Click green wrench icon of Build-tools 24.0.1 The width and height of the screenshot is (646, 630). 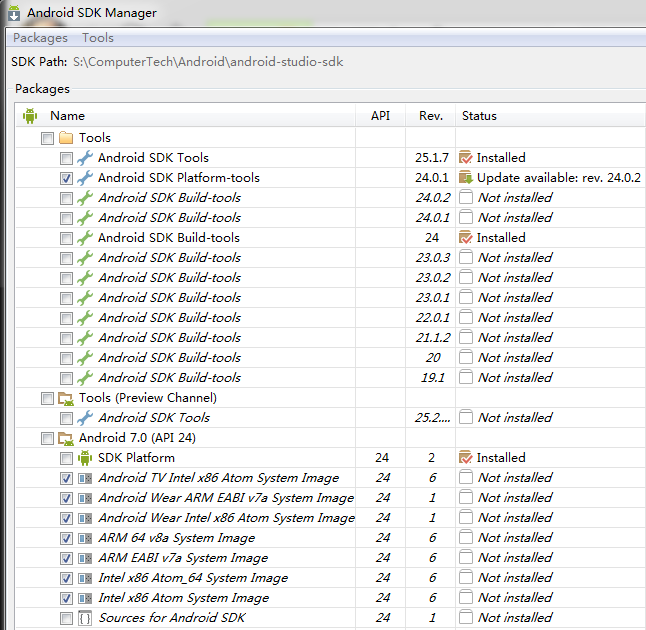click(x=85, y=218)
